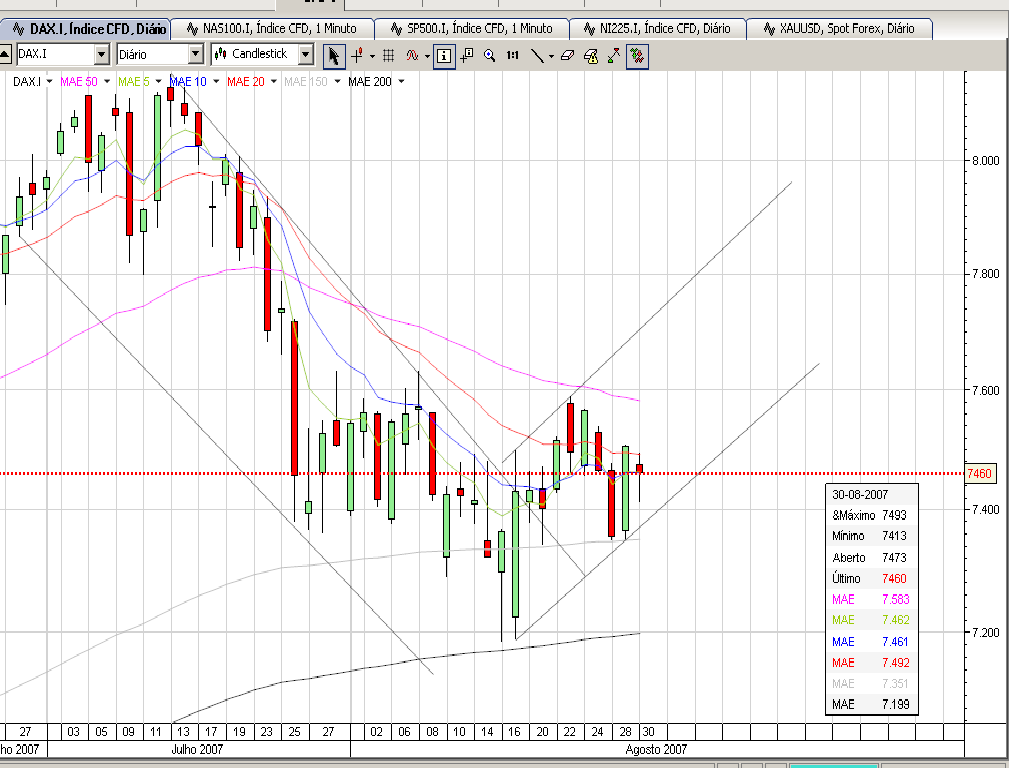The height and width of the screenshot is (768, 1024).
Task: Click the add comment crosshair icon
Action: click(x=467, y=56)
